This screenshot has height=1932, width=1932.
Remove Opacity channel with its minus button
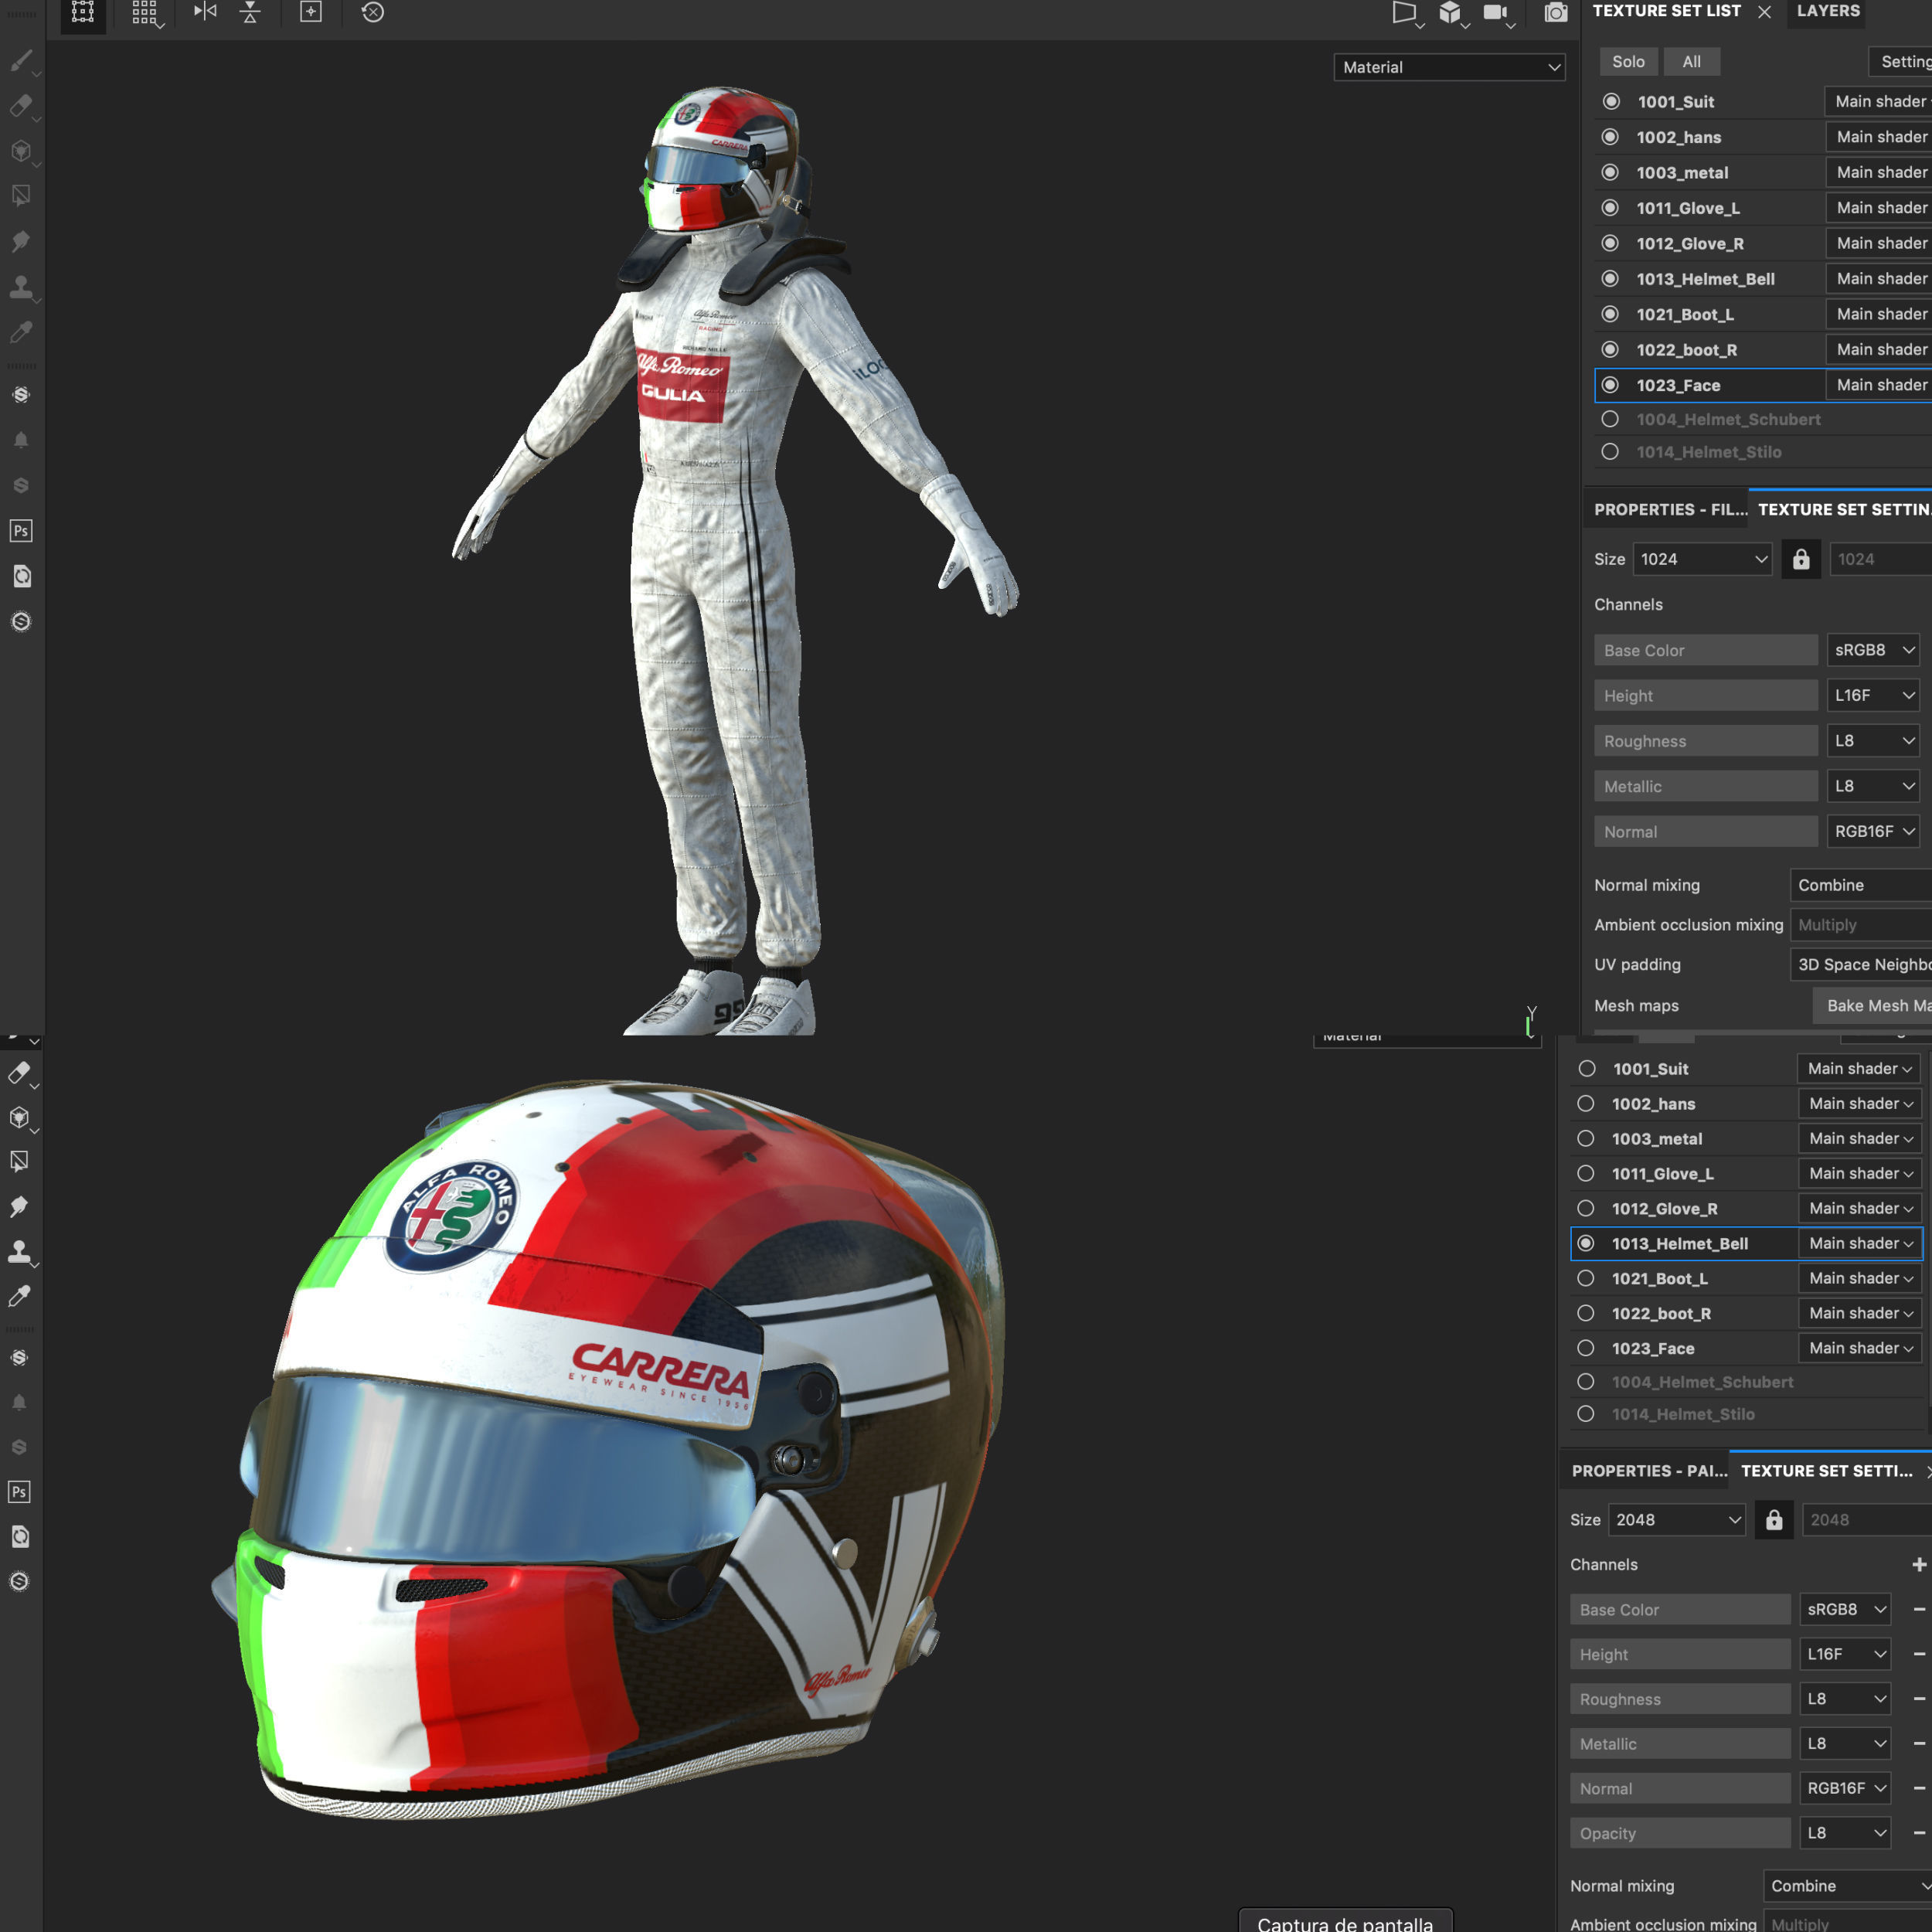pyautogui.click(x=1919, y=1833)
